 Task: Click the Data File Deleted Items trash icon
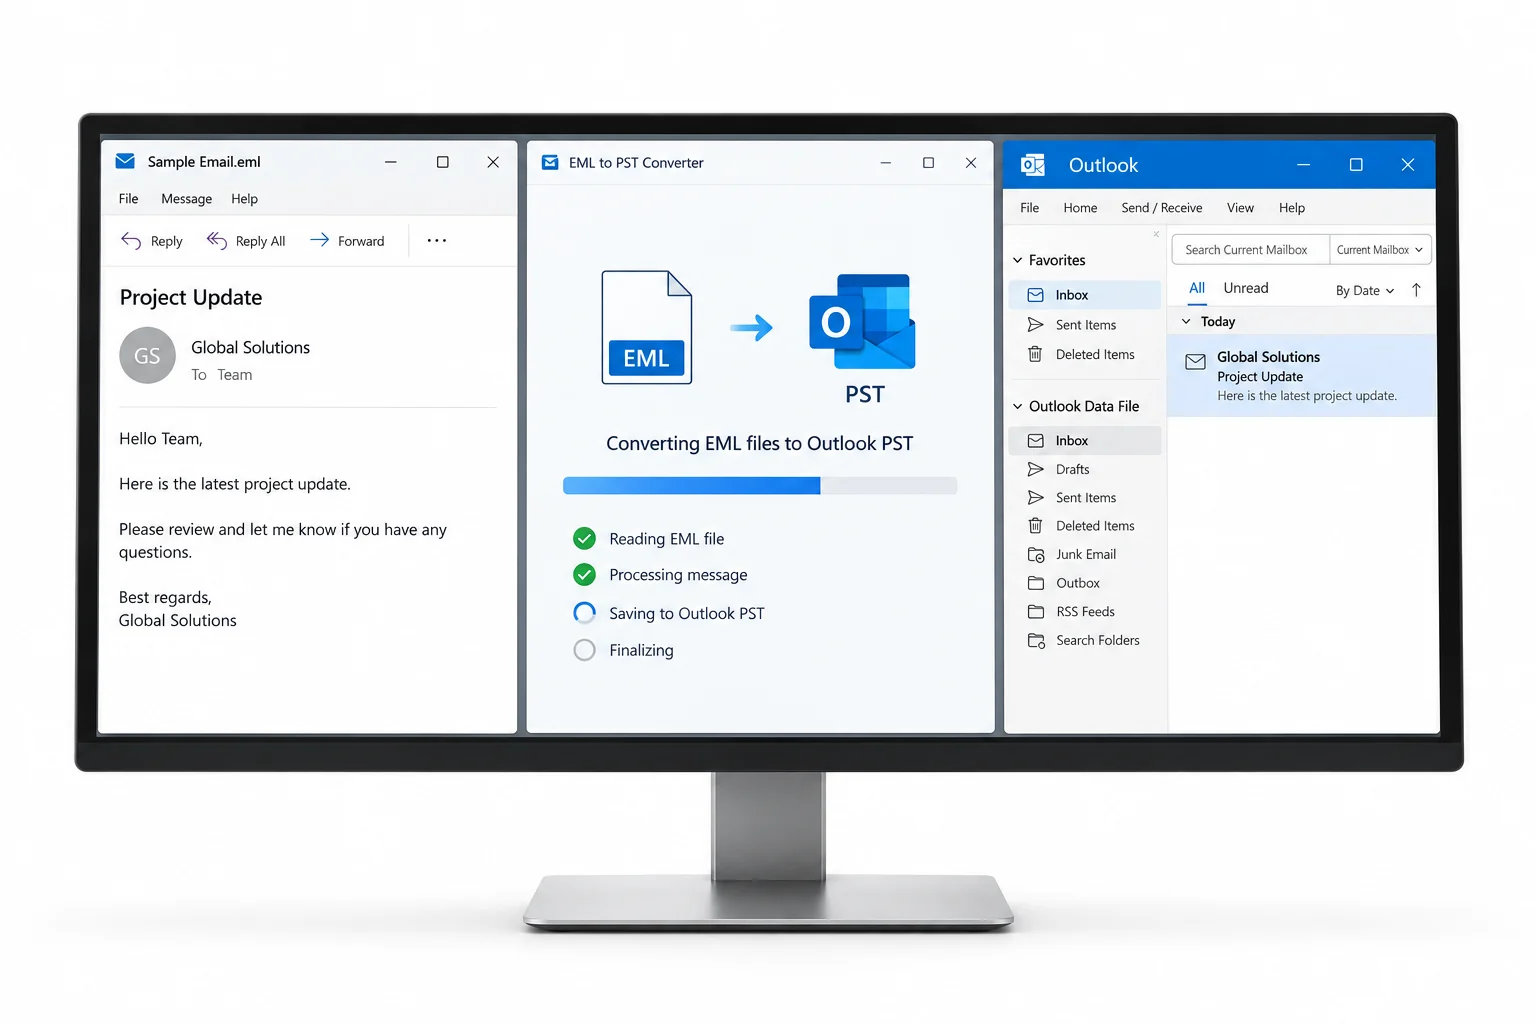1035,525
